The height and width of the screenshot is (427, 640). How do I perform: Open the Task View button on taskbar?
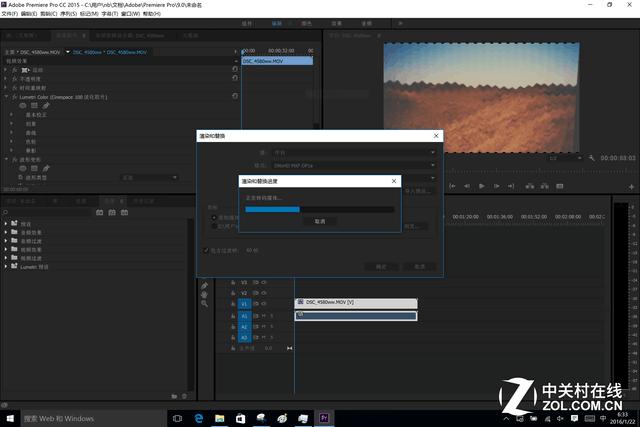pyautogui.click(x=178, y=418)
